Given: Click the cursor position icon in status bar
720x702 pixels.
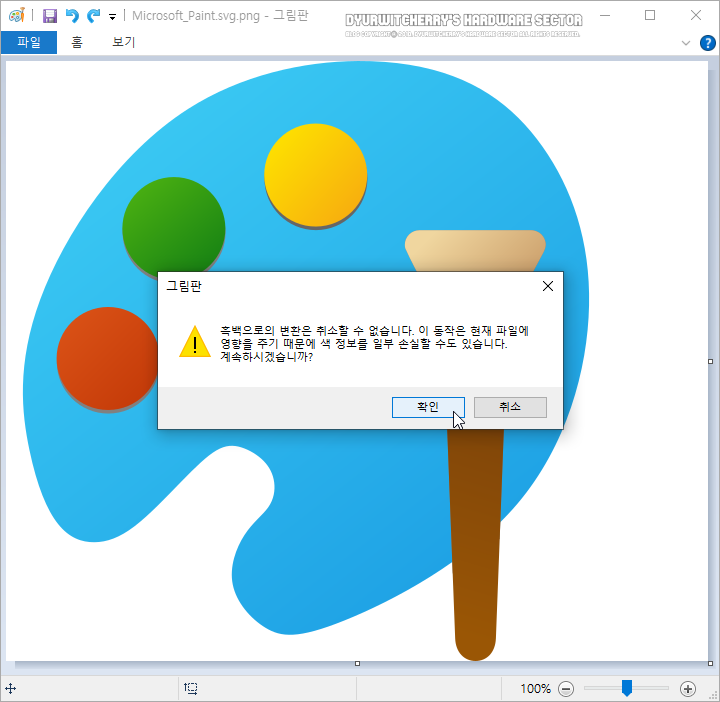Looking at the screenshot, I should [x=11, y=688].
